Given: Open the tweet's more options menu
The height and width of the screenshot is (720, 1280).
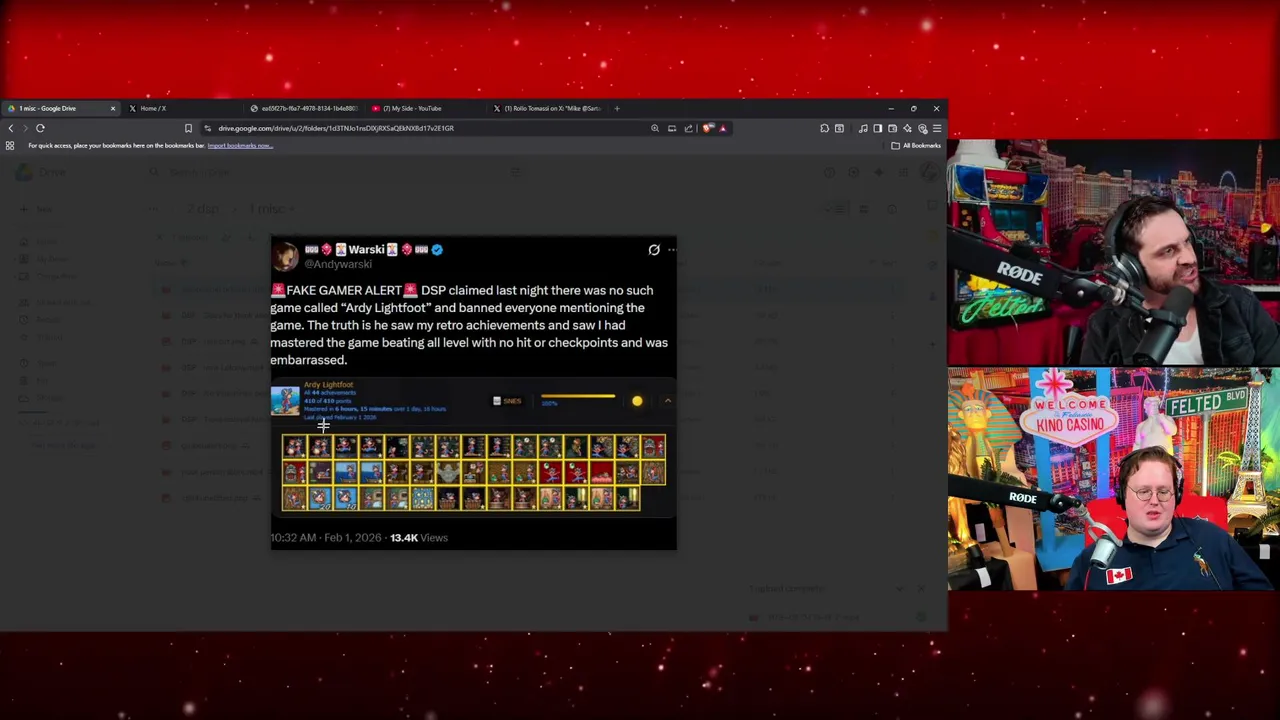Looking at the screenshot, I should point(672,250).
